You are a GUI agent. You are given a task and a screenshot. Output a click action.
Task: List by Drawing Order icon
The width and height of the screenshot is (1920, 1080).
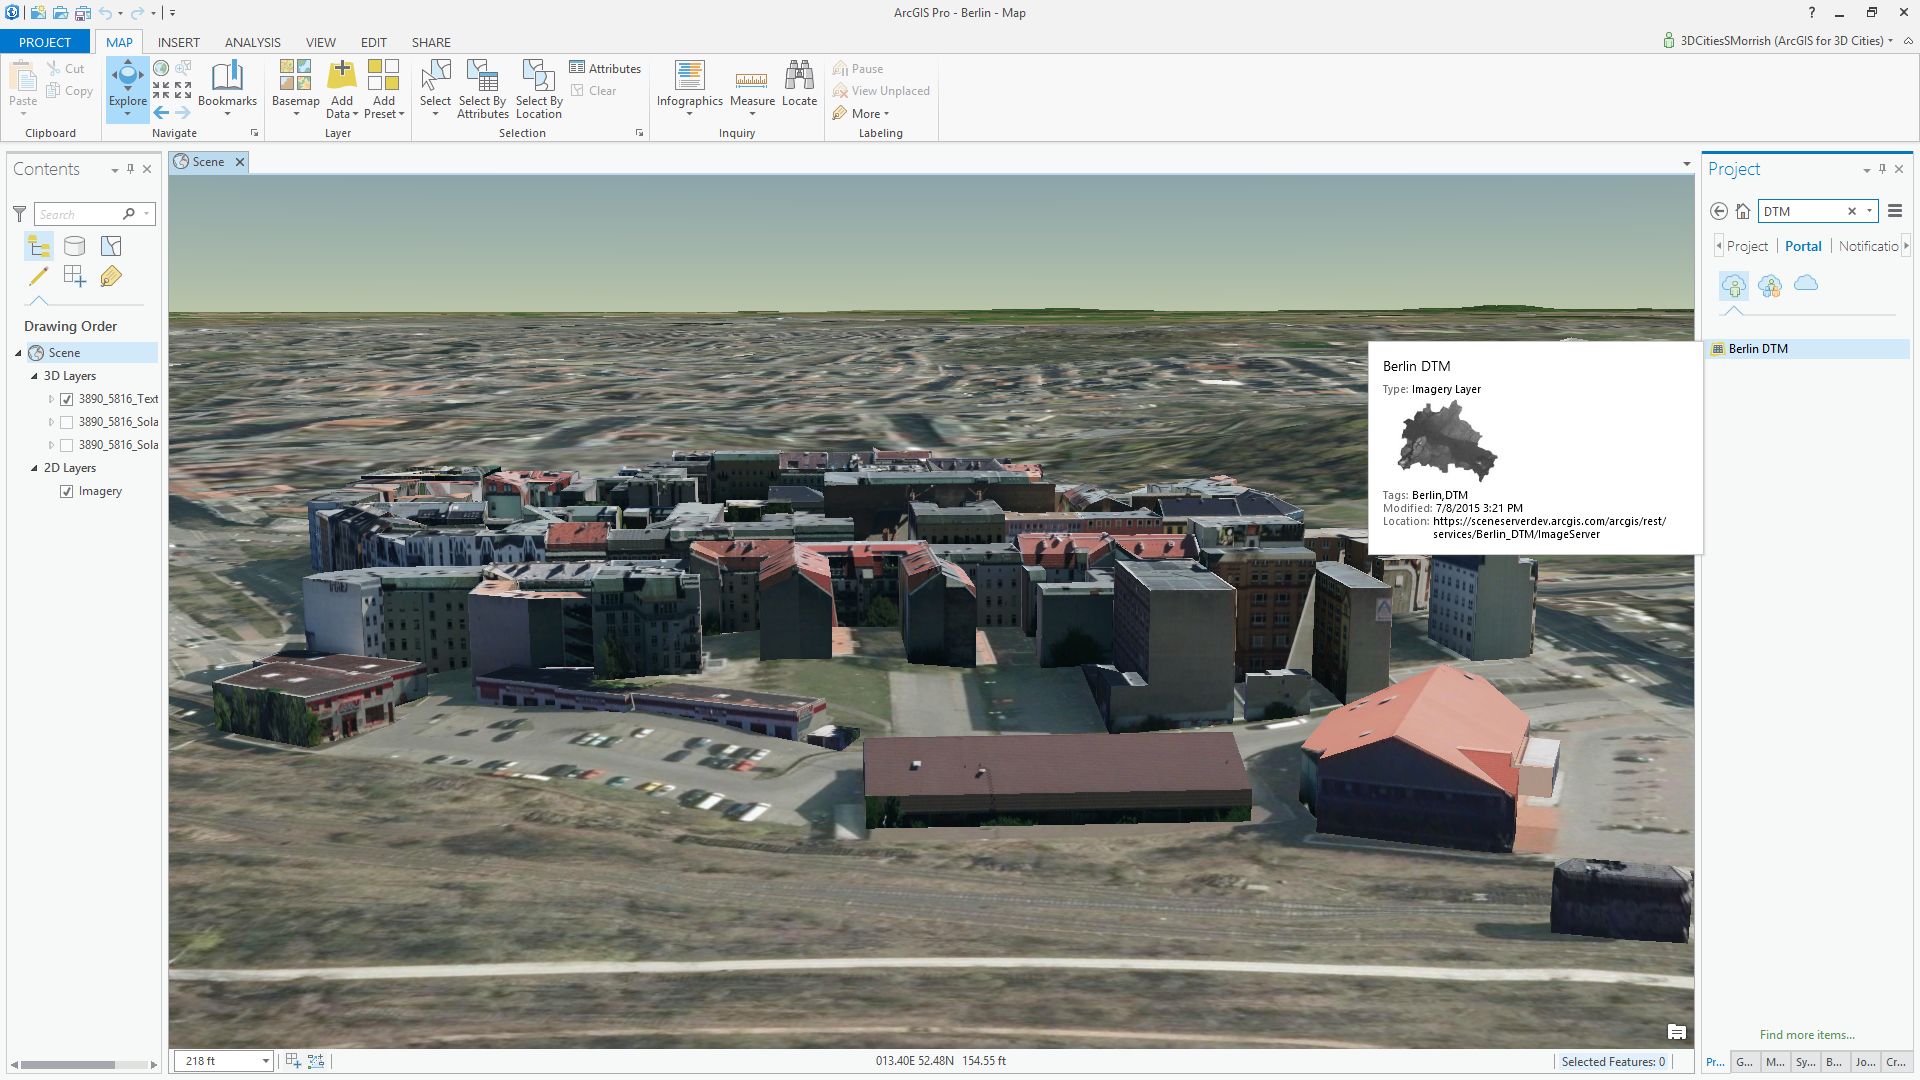tap(39, 246)
